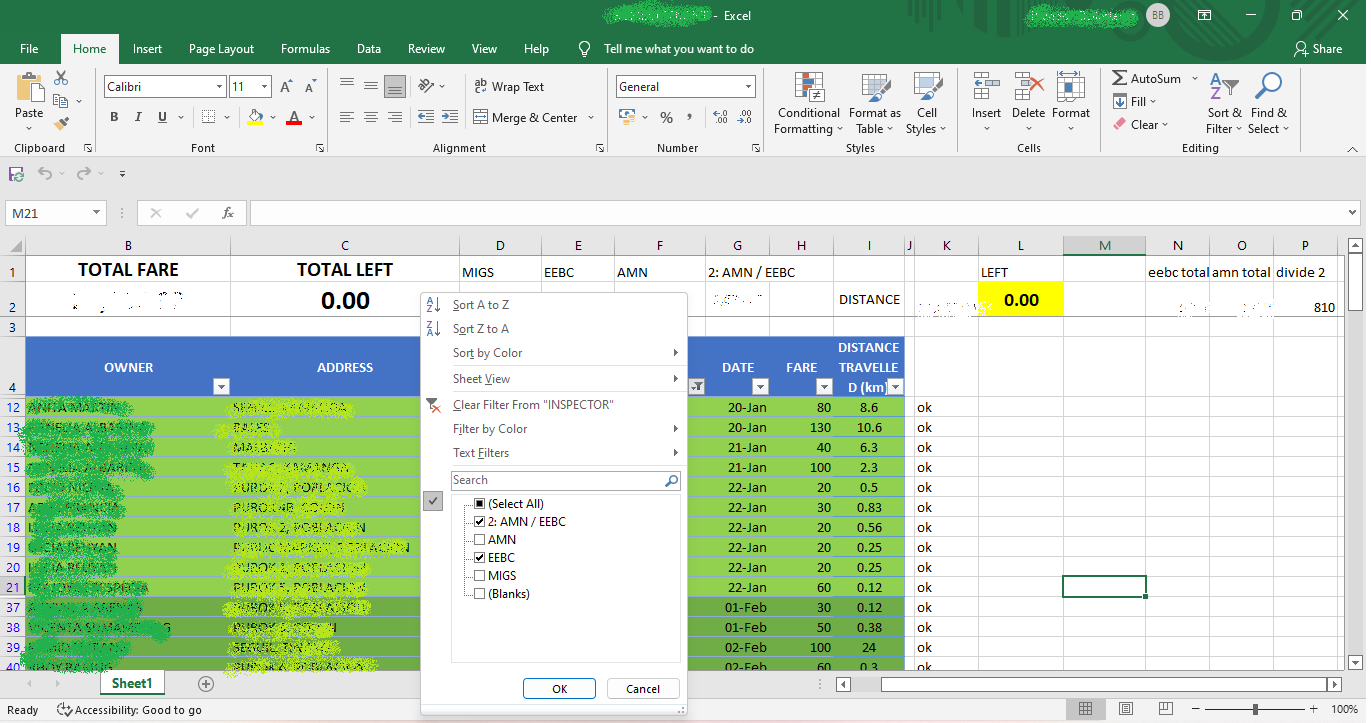Click the Fill Color bucket swatch
The image size is (1371, 723).
coord(255,117)
